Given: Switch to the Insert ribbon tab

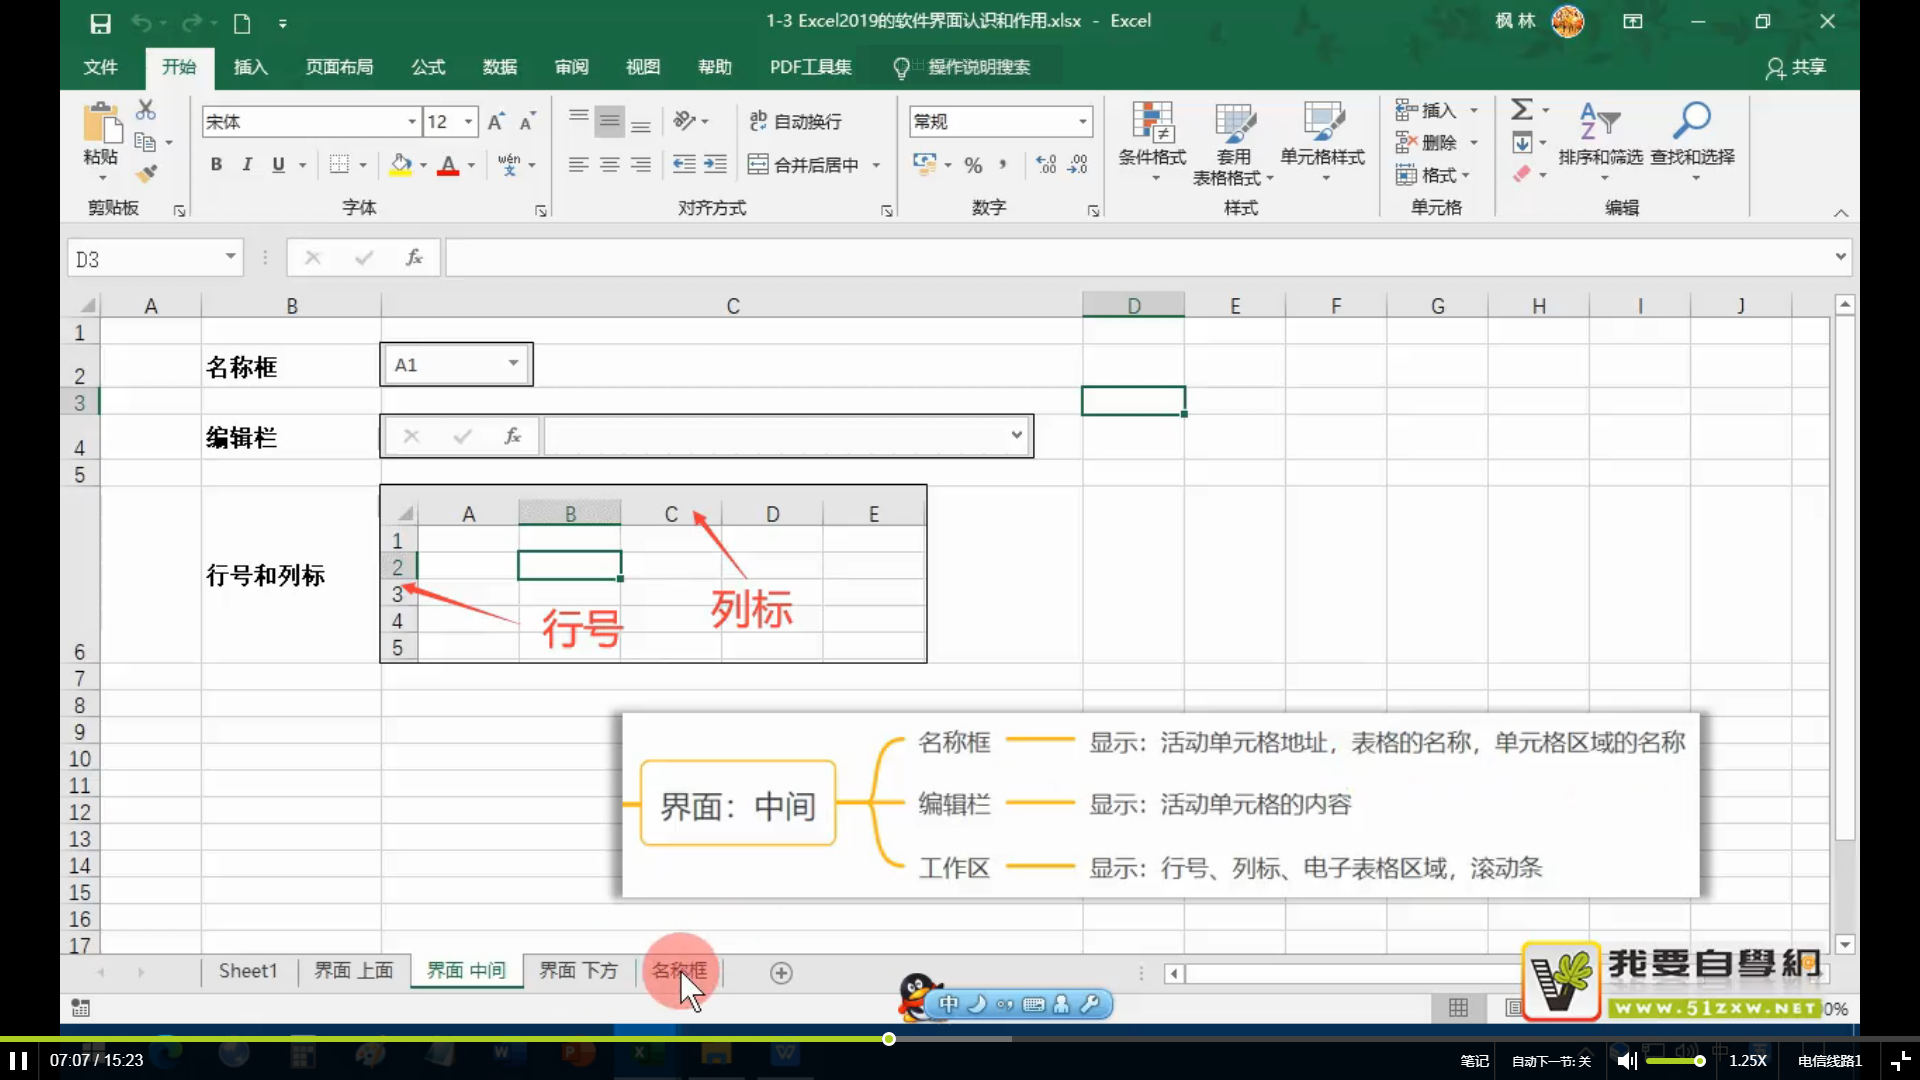Looking at the screenshot, I should pyautogui.click(x=250, y=67).
